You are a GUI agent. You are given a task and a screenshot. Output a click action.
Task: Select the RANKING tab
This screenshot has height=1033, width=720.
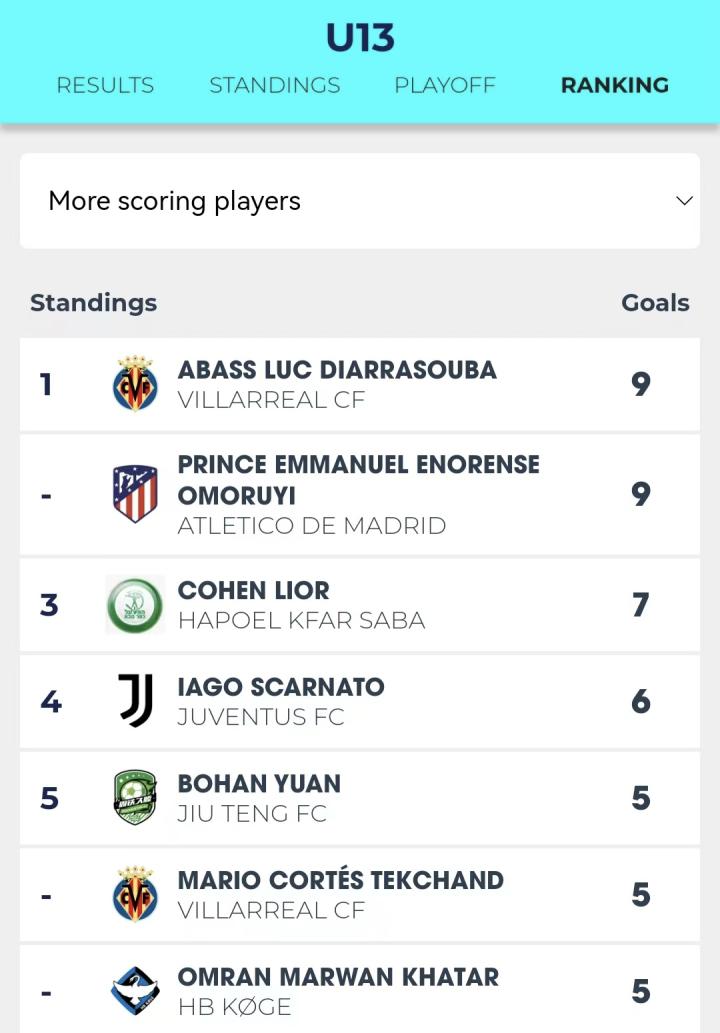pos(615,85)
